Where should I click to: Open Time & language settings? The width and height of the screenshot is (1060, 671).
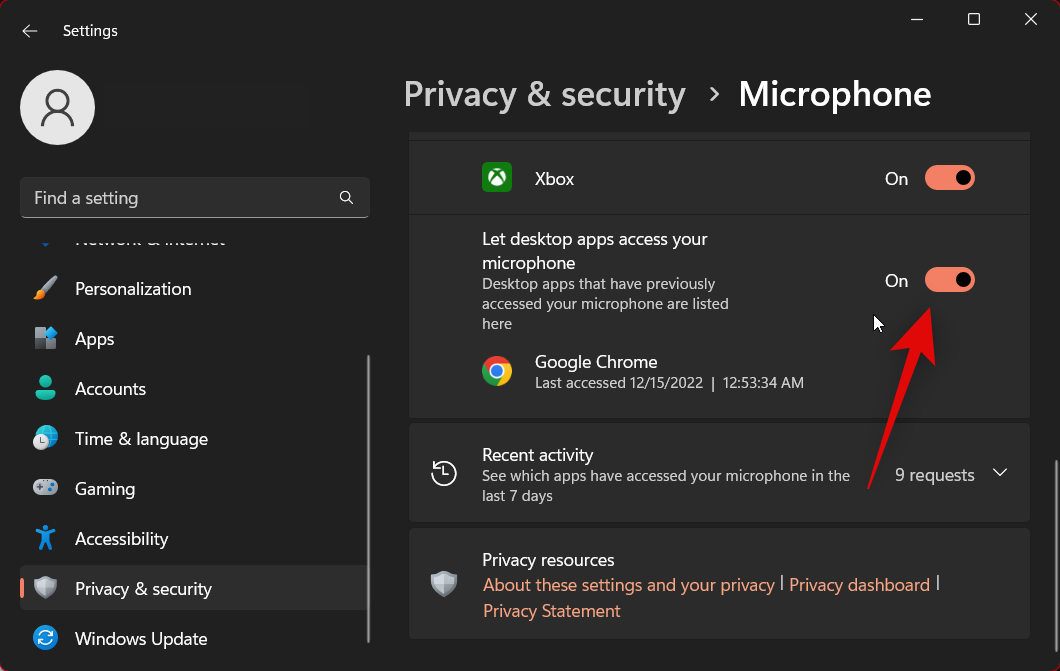point(141,439)
